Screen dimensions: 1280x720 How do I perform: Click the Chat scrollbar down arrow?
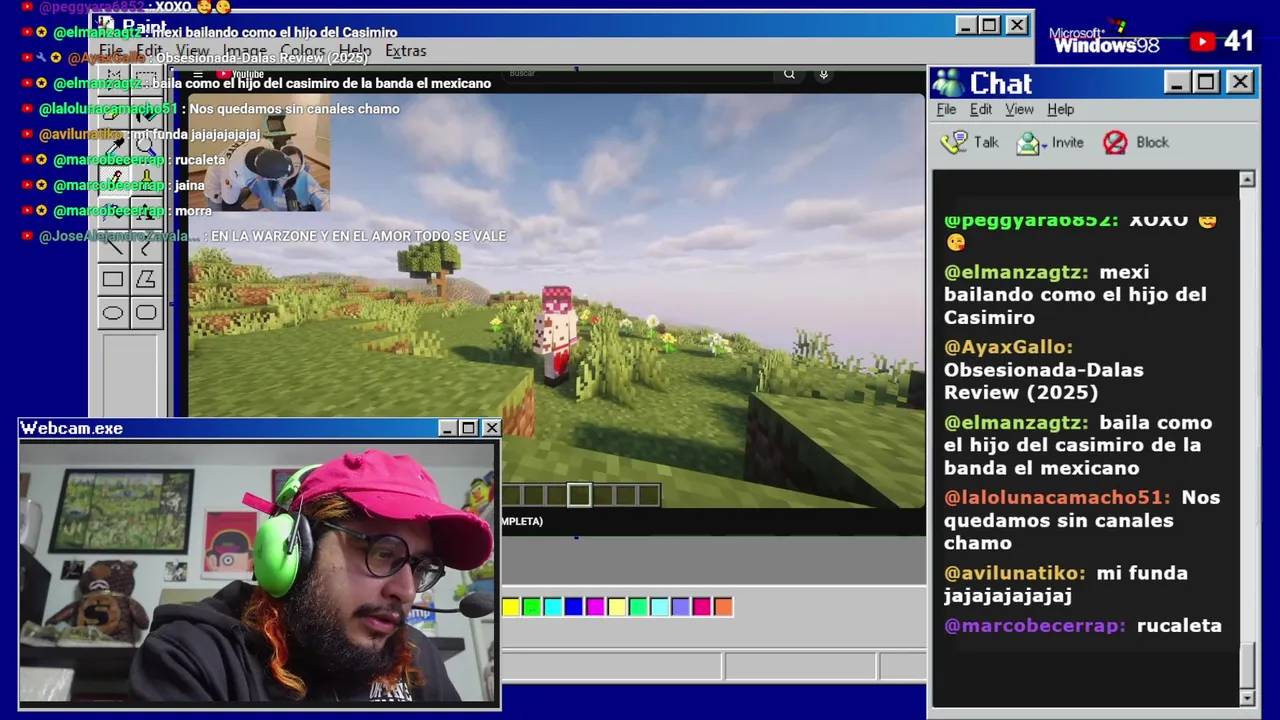click(1247, 697)
